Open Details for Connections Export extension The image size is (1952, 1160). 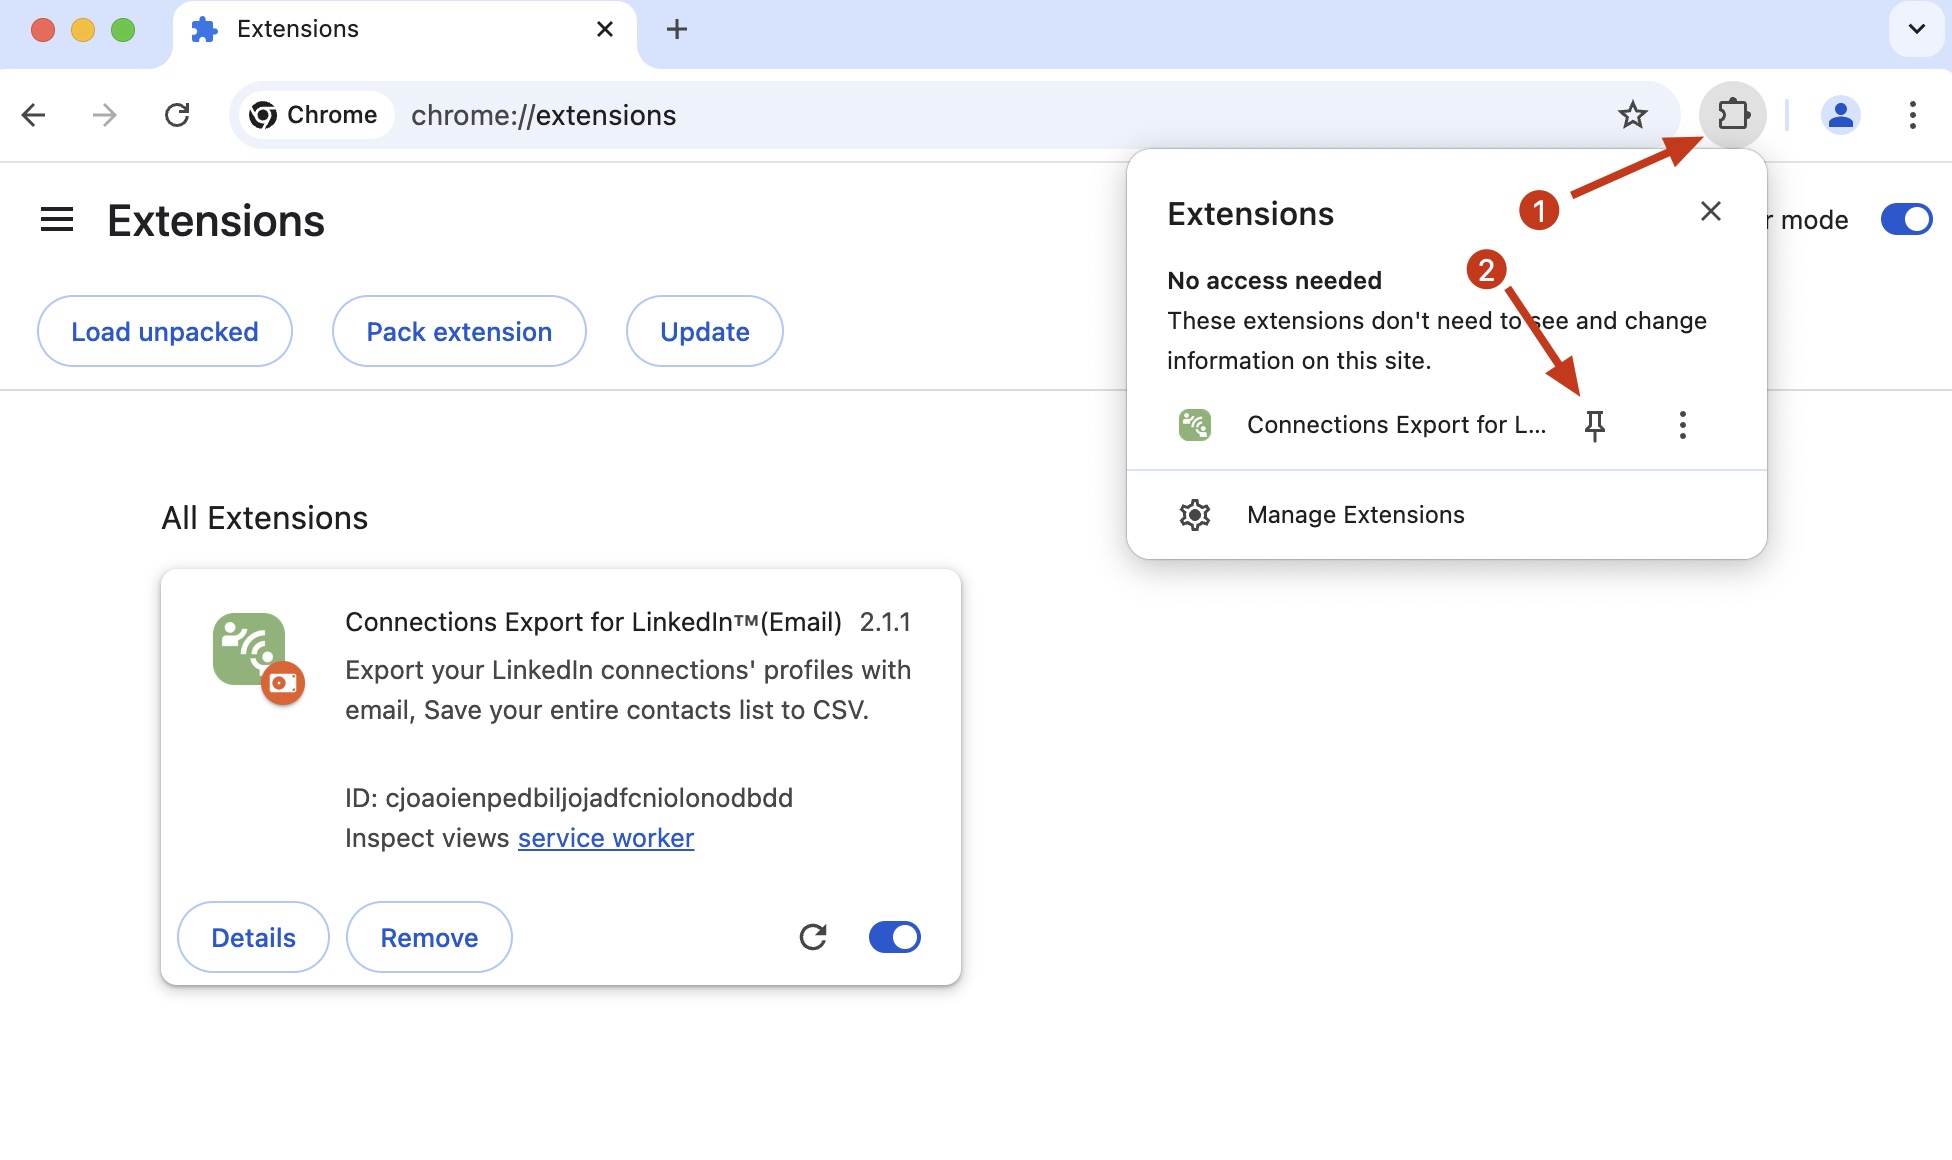(x=253, y=937)
